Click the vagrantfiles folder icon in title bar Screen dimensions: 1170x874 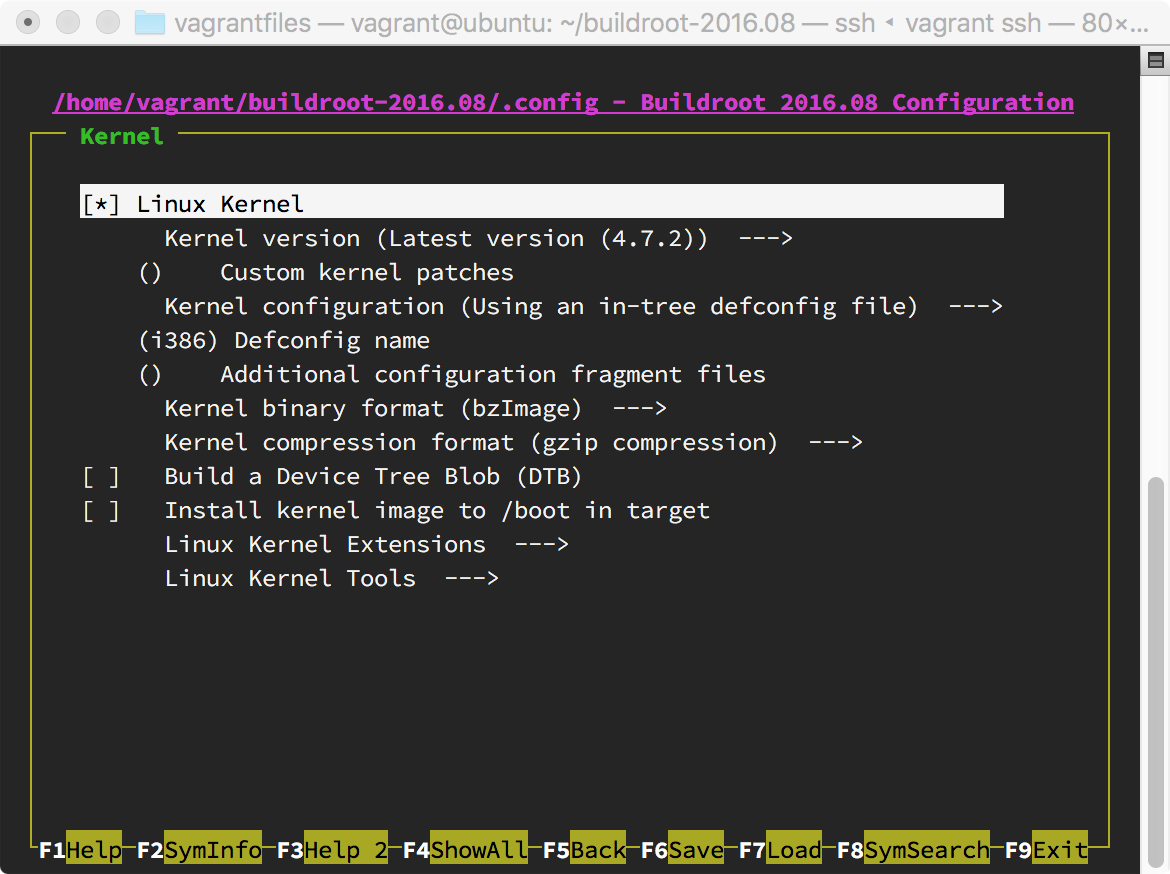point(149,22)
